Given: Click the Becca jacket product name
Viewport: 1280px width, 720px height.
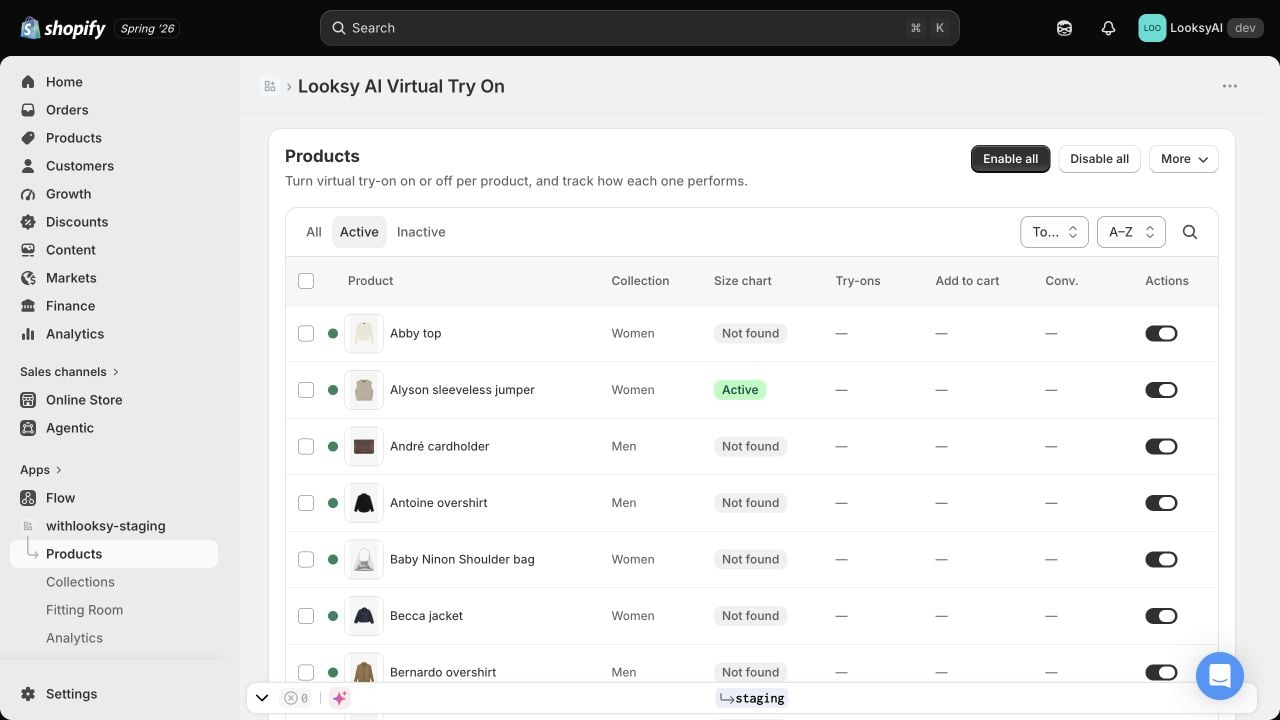Looking at the screenshot, I should tap(426, 616).
